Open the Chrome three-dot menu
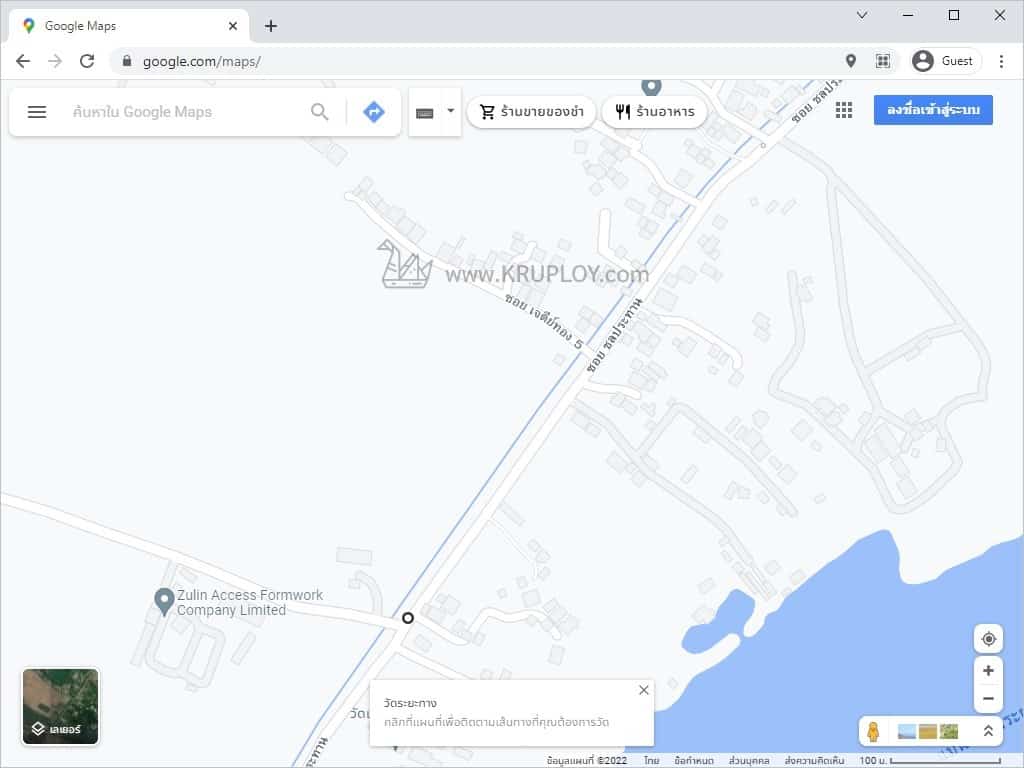 coord(1001,61)
